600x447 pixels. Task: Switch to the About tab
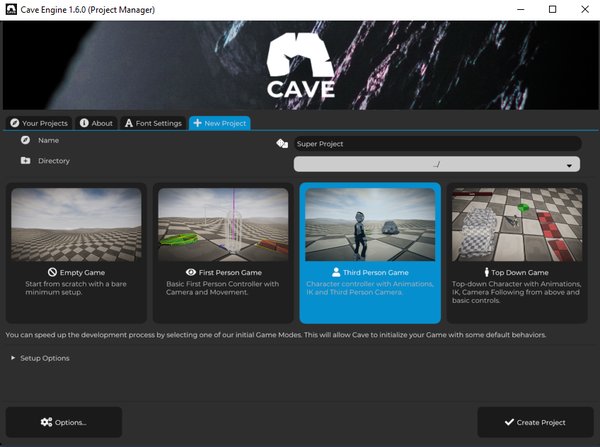tap(96, 123)
